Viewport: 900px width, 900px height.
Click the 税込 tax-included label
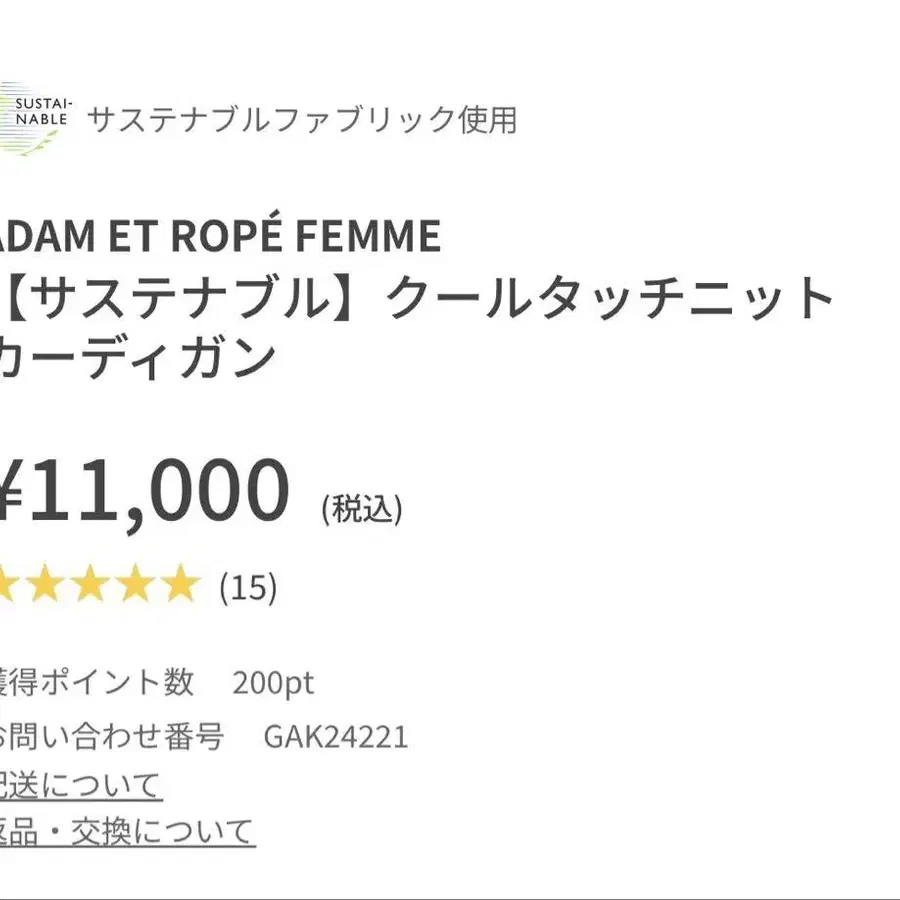(x=362, y=509)
